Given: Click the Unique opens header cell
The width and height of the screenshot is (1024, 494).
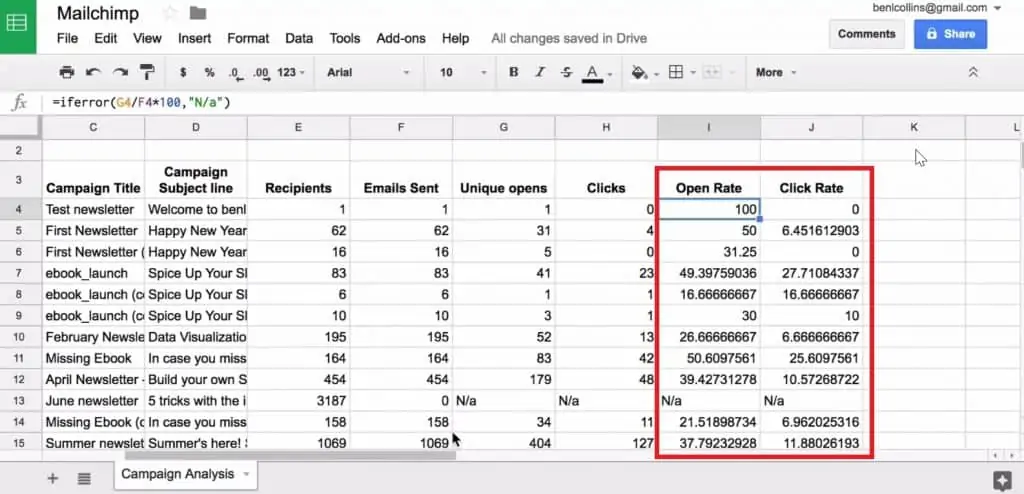Looking at the screenshot, I should 504,178.
